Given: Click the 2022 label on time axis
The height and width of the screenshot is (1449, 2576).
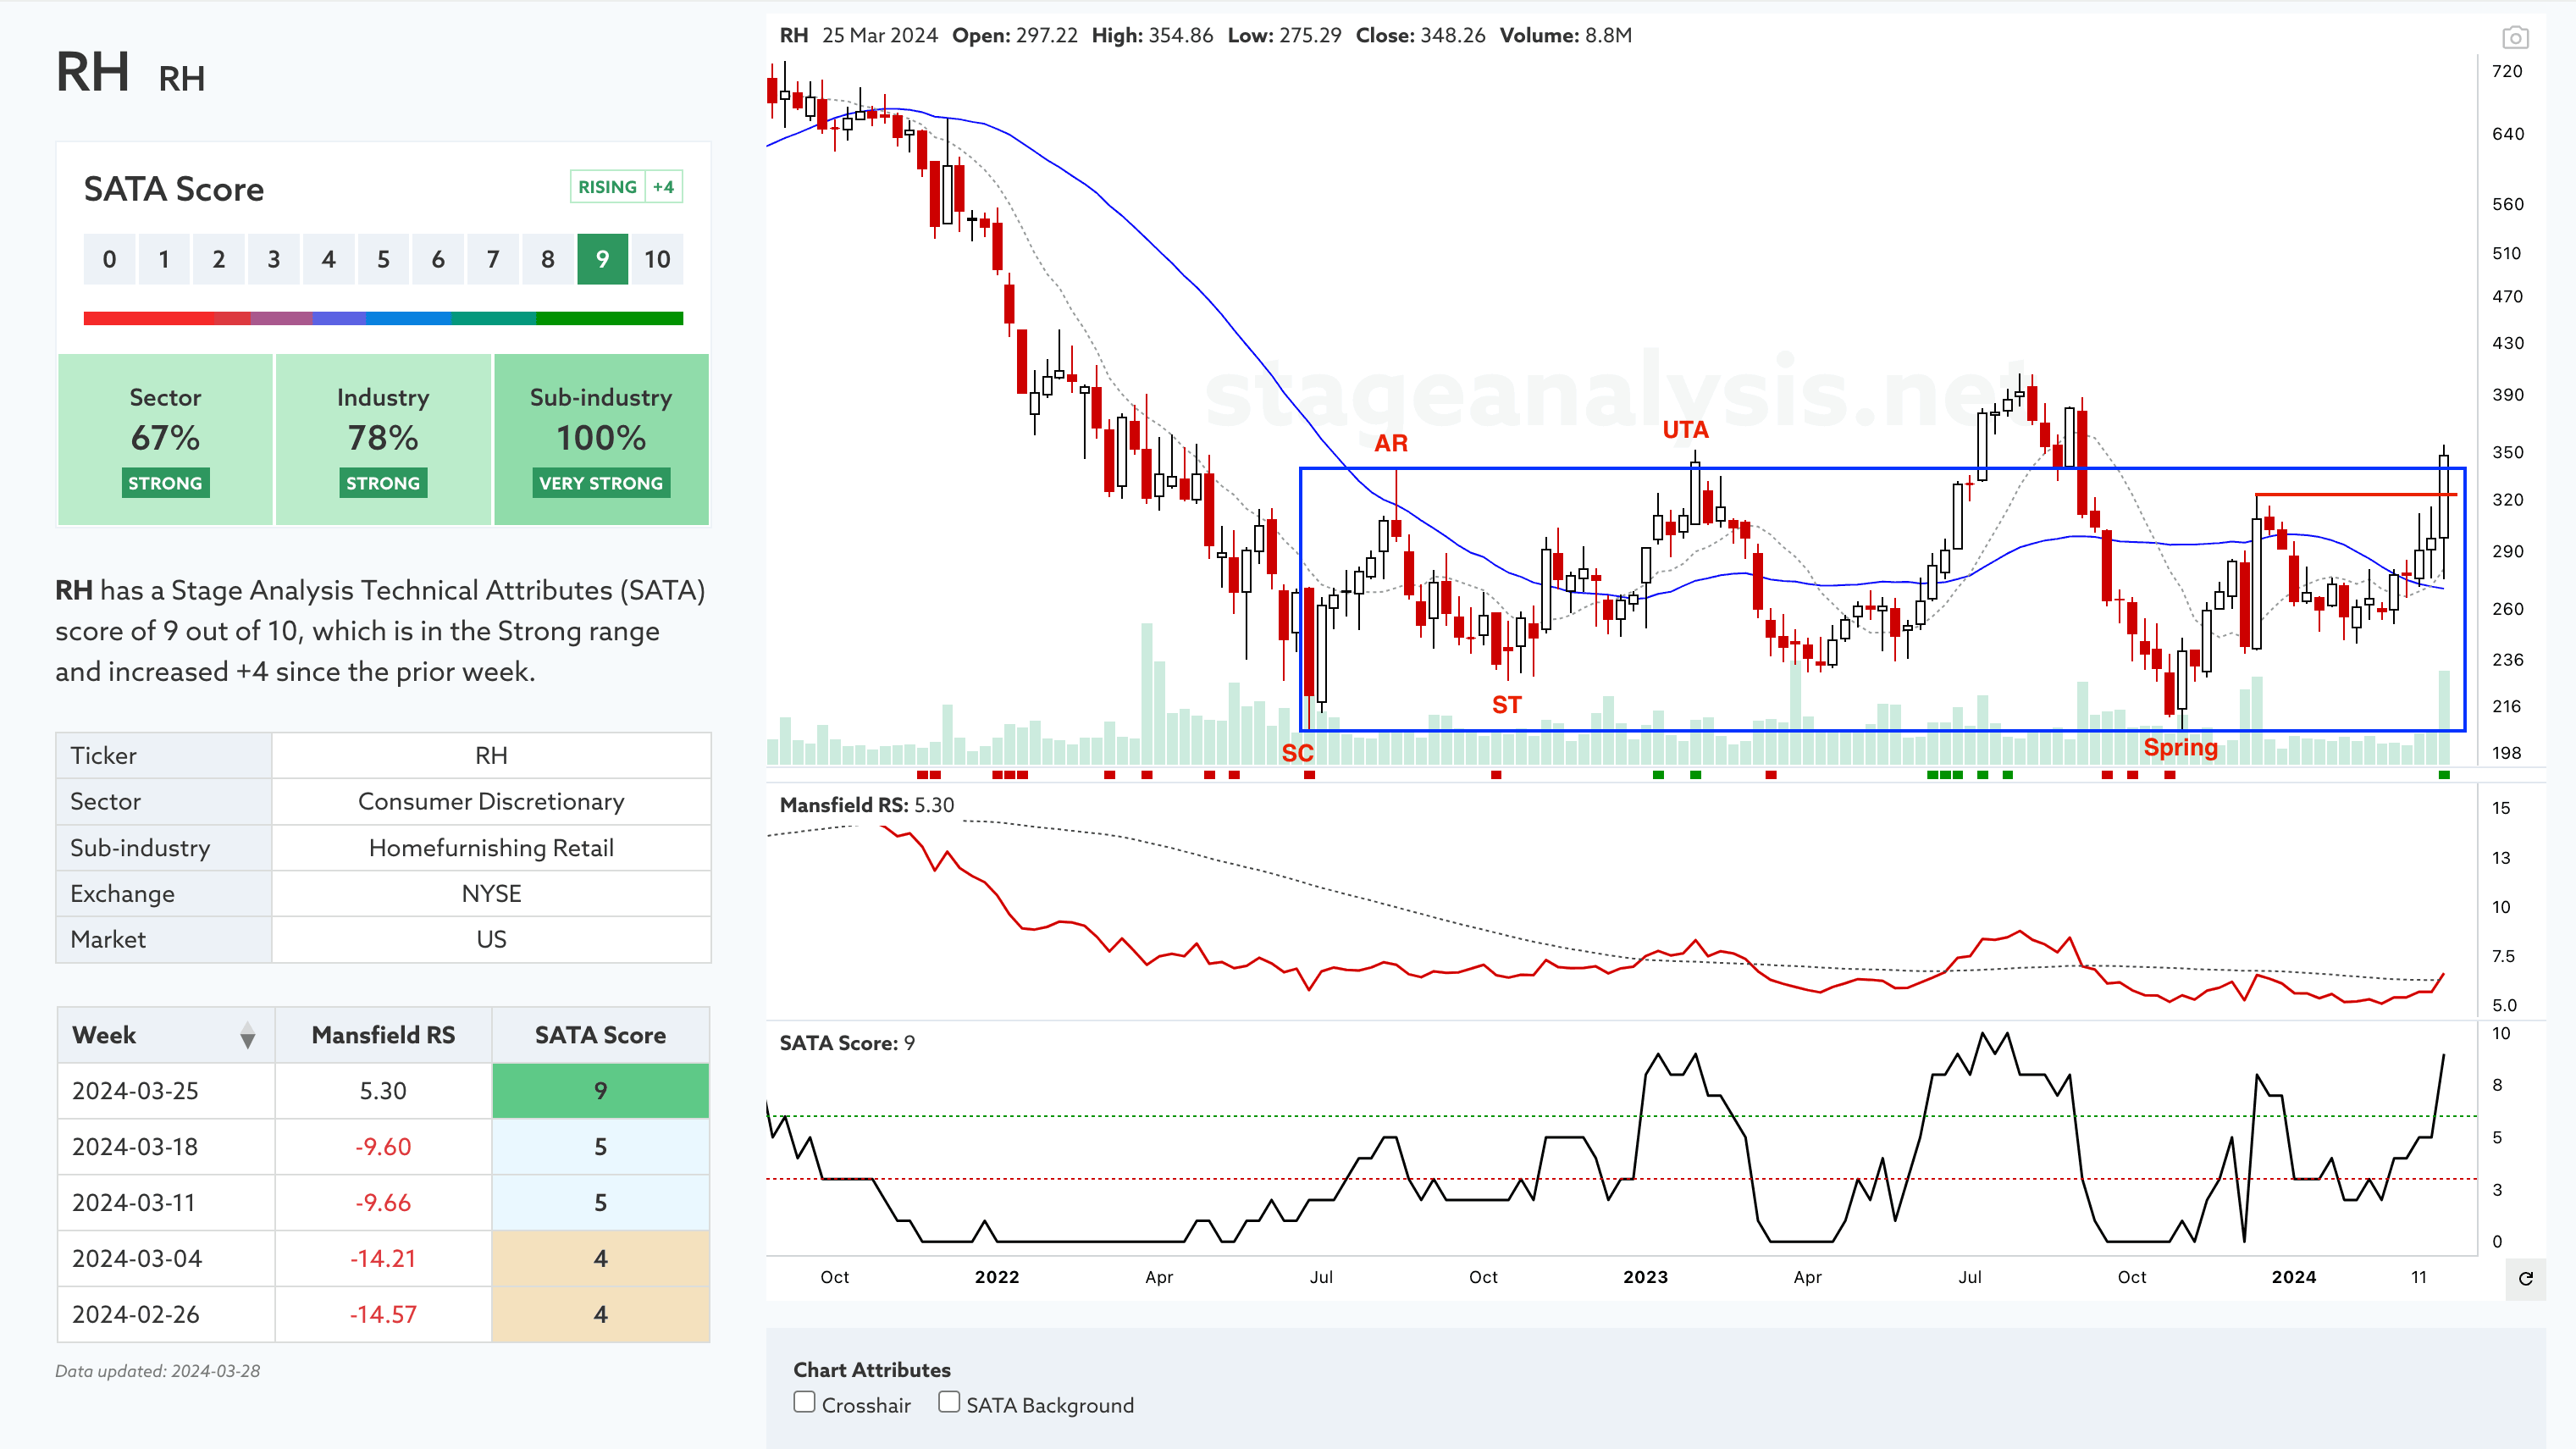Looking at the screenshot, I should [x=997, y=1277].
